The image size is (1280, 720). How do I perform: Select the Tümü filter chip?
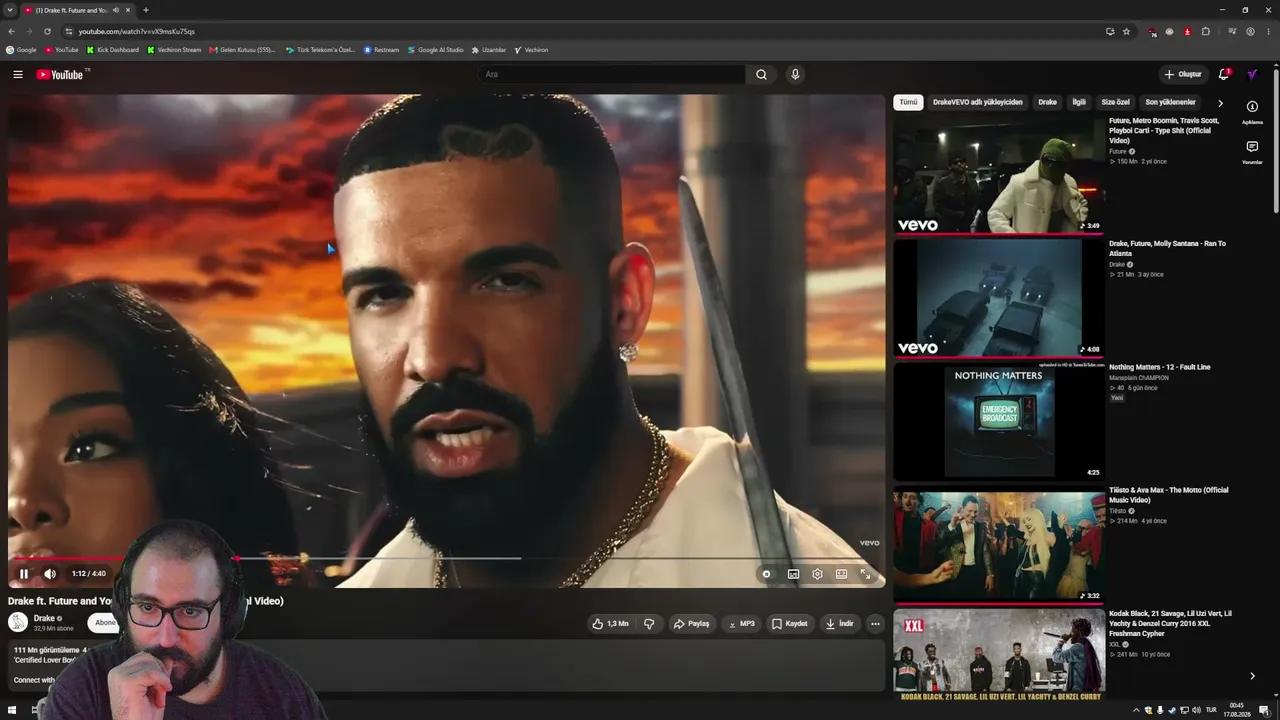pos(908,102)
